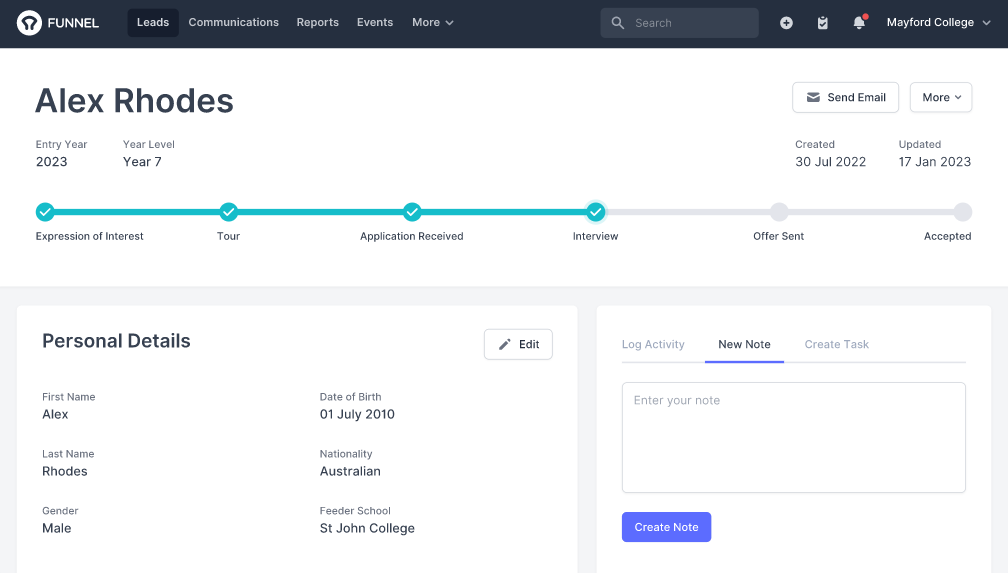Open the notifications bell icon
1008x573 pixels.
click(859, 23)
